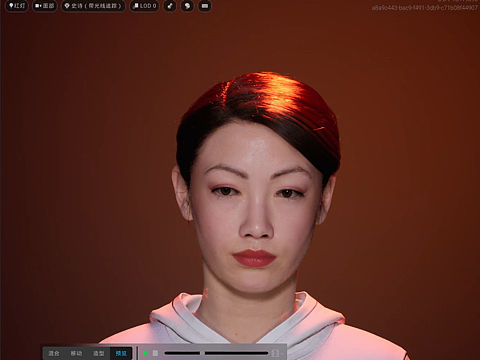The height and width of the screenshot is (360, 480).
Task: Select the 预览 preview mode tab
Action: click(x=121, y=353)
